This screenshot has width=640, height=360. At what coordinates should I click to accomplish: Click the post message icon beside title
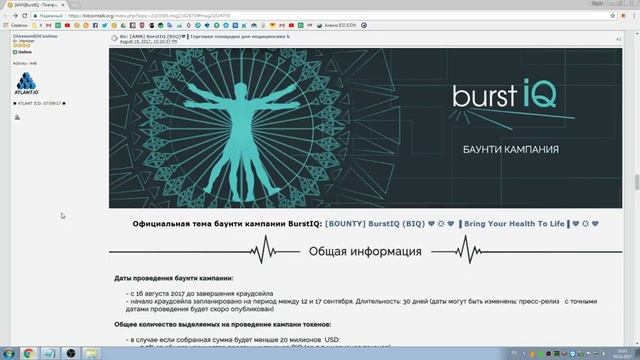pyautogui.click(x=114, y=38)
